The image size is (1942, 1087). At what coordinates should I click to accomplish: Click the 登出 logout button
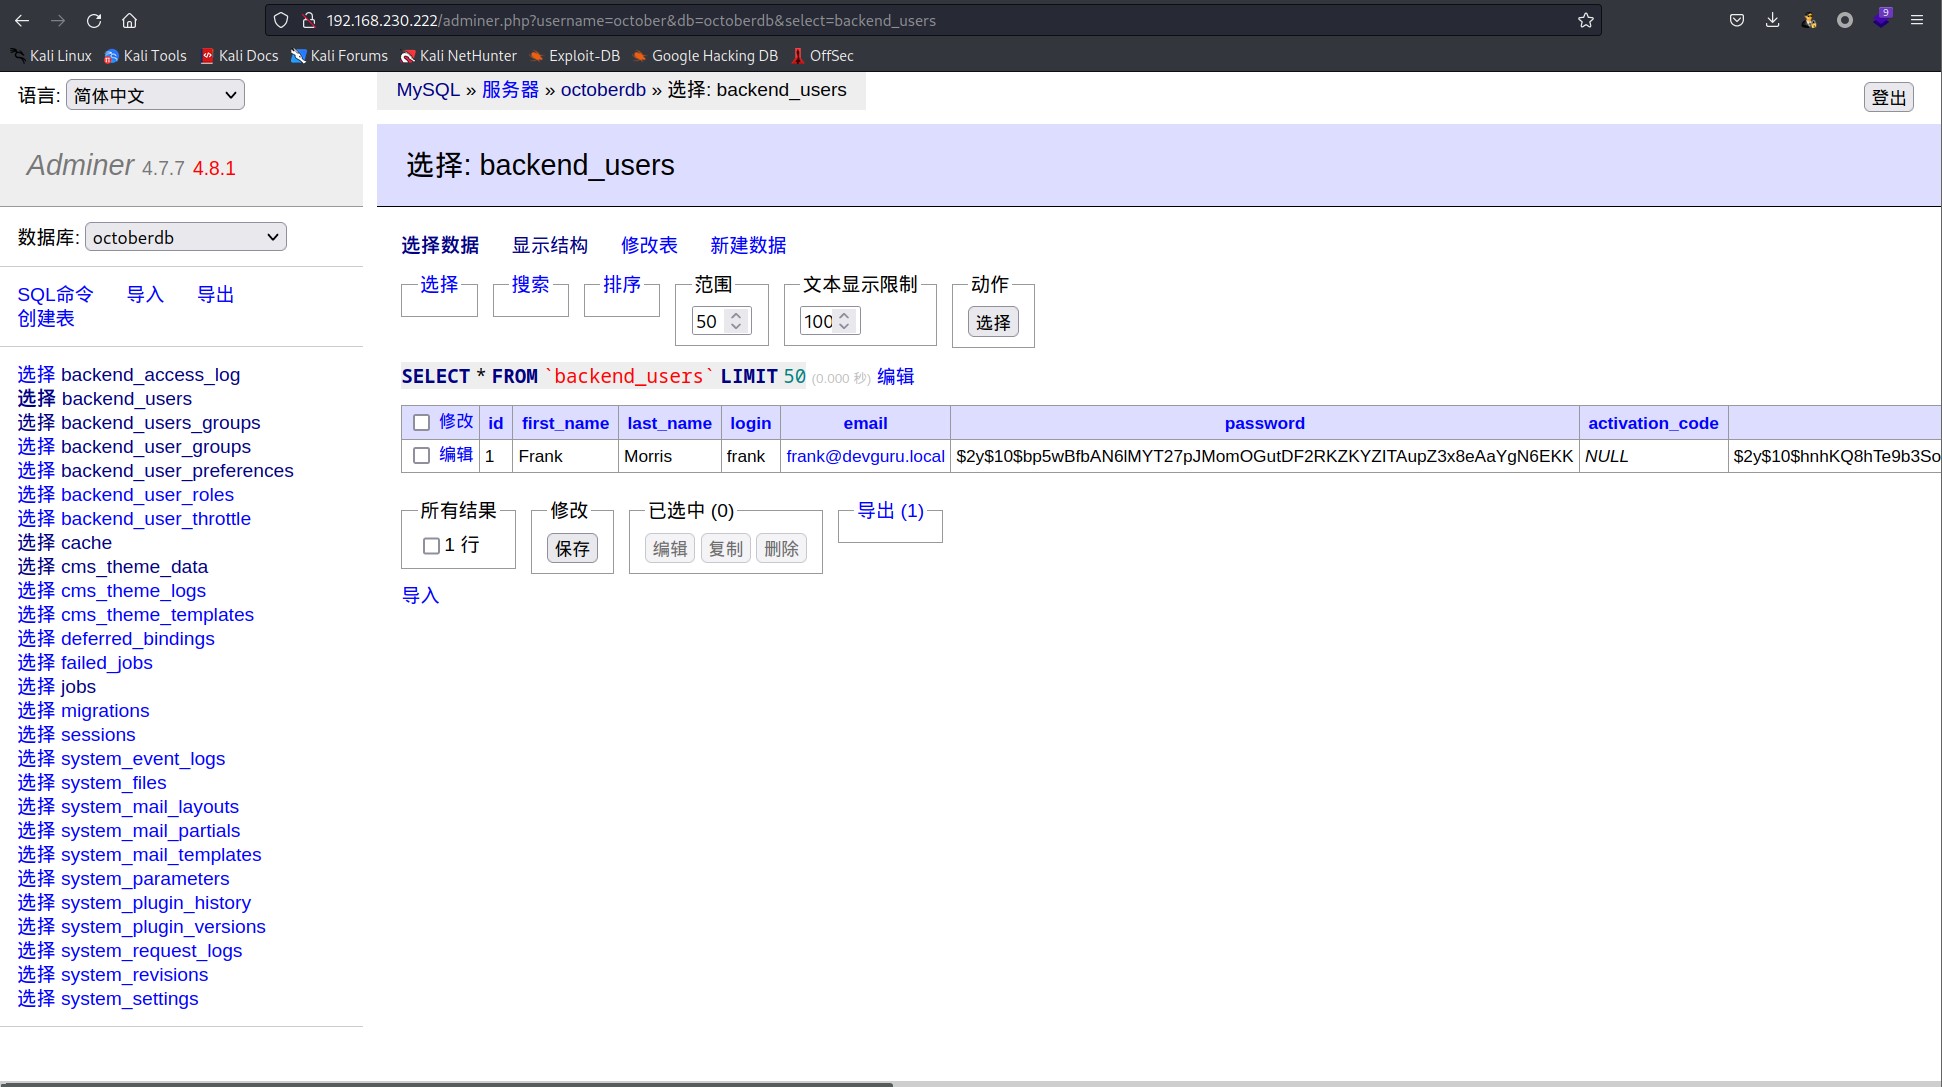[x=1889, y=98]
